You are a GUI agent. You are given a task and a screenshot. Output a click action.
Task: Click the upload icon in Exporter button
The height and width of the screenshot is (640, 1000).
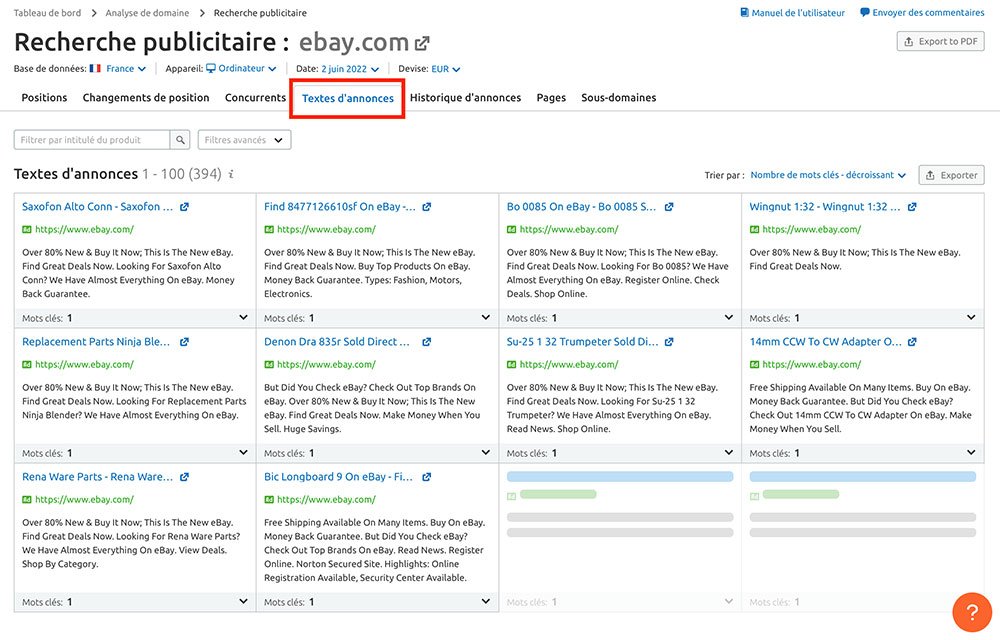pos(930,175)
